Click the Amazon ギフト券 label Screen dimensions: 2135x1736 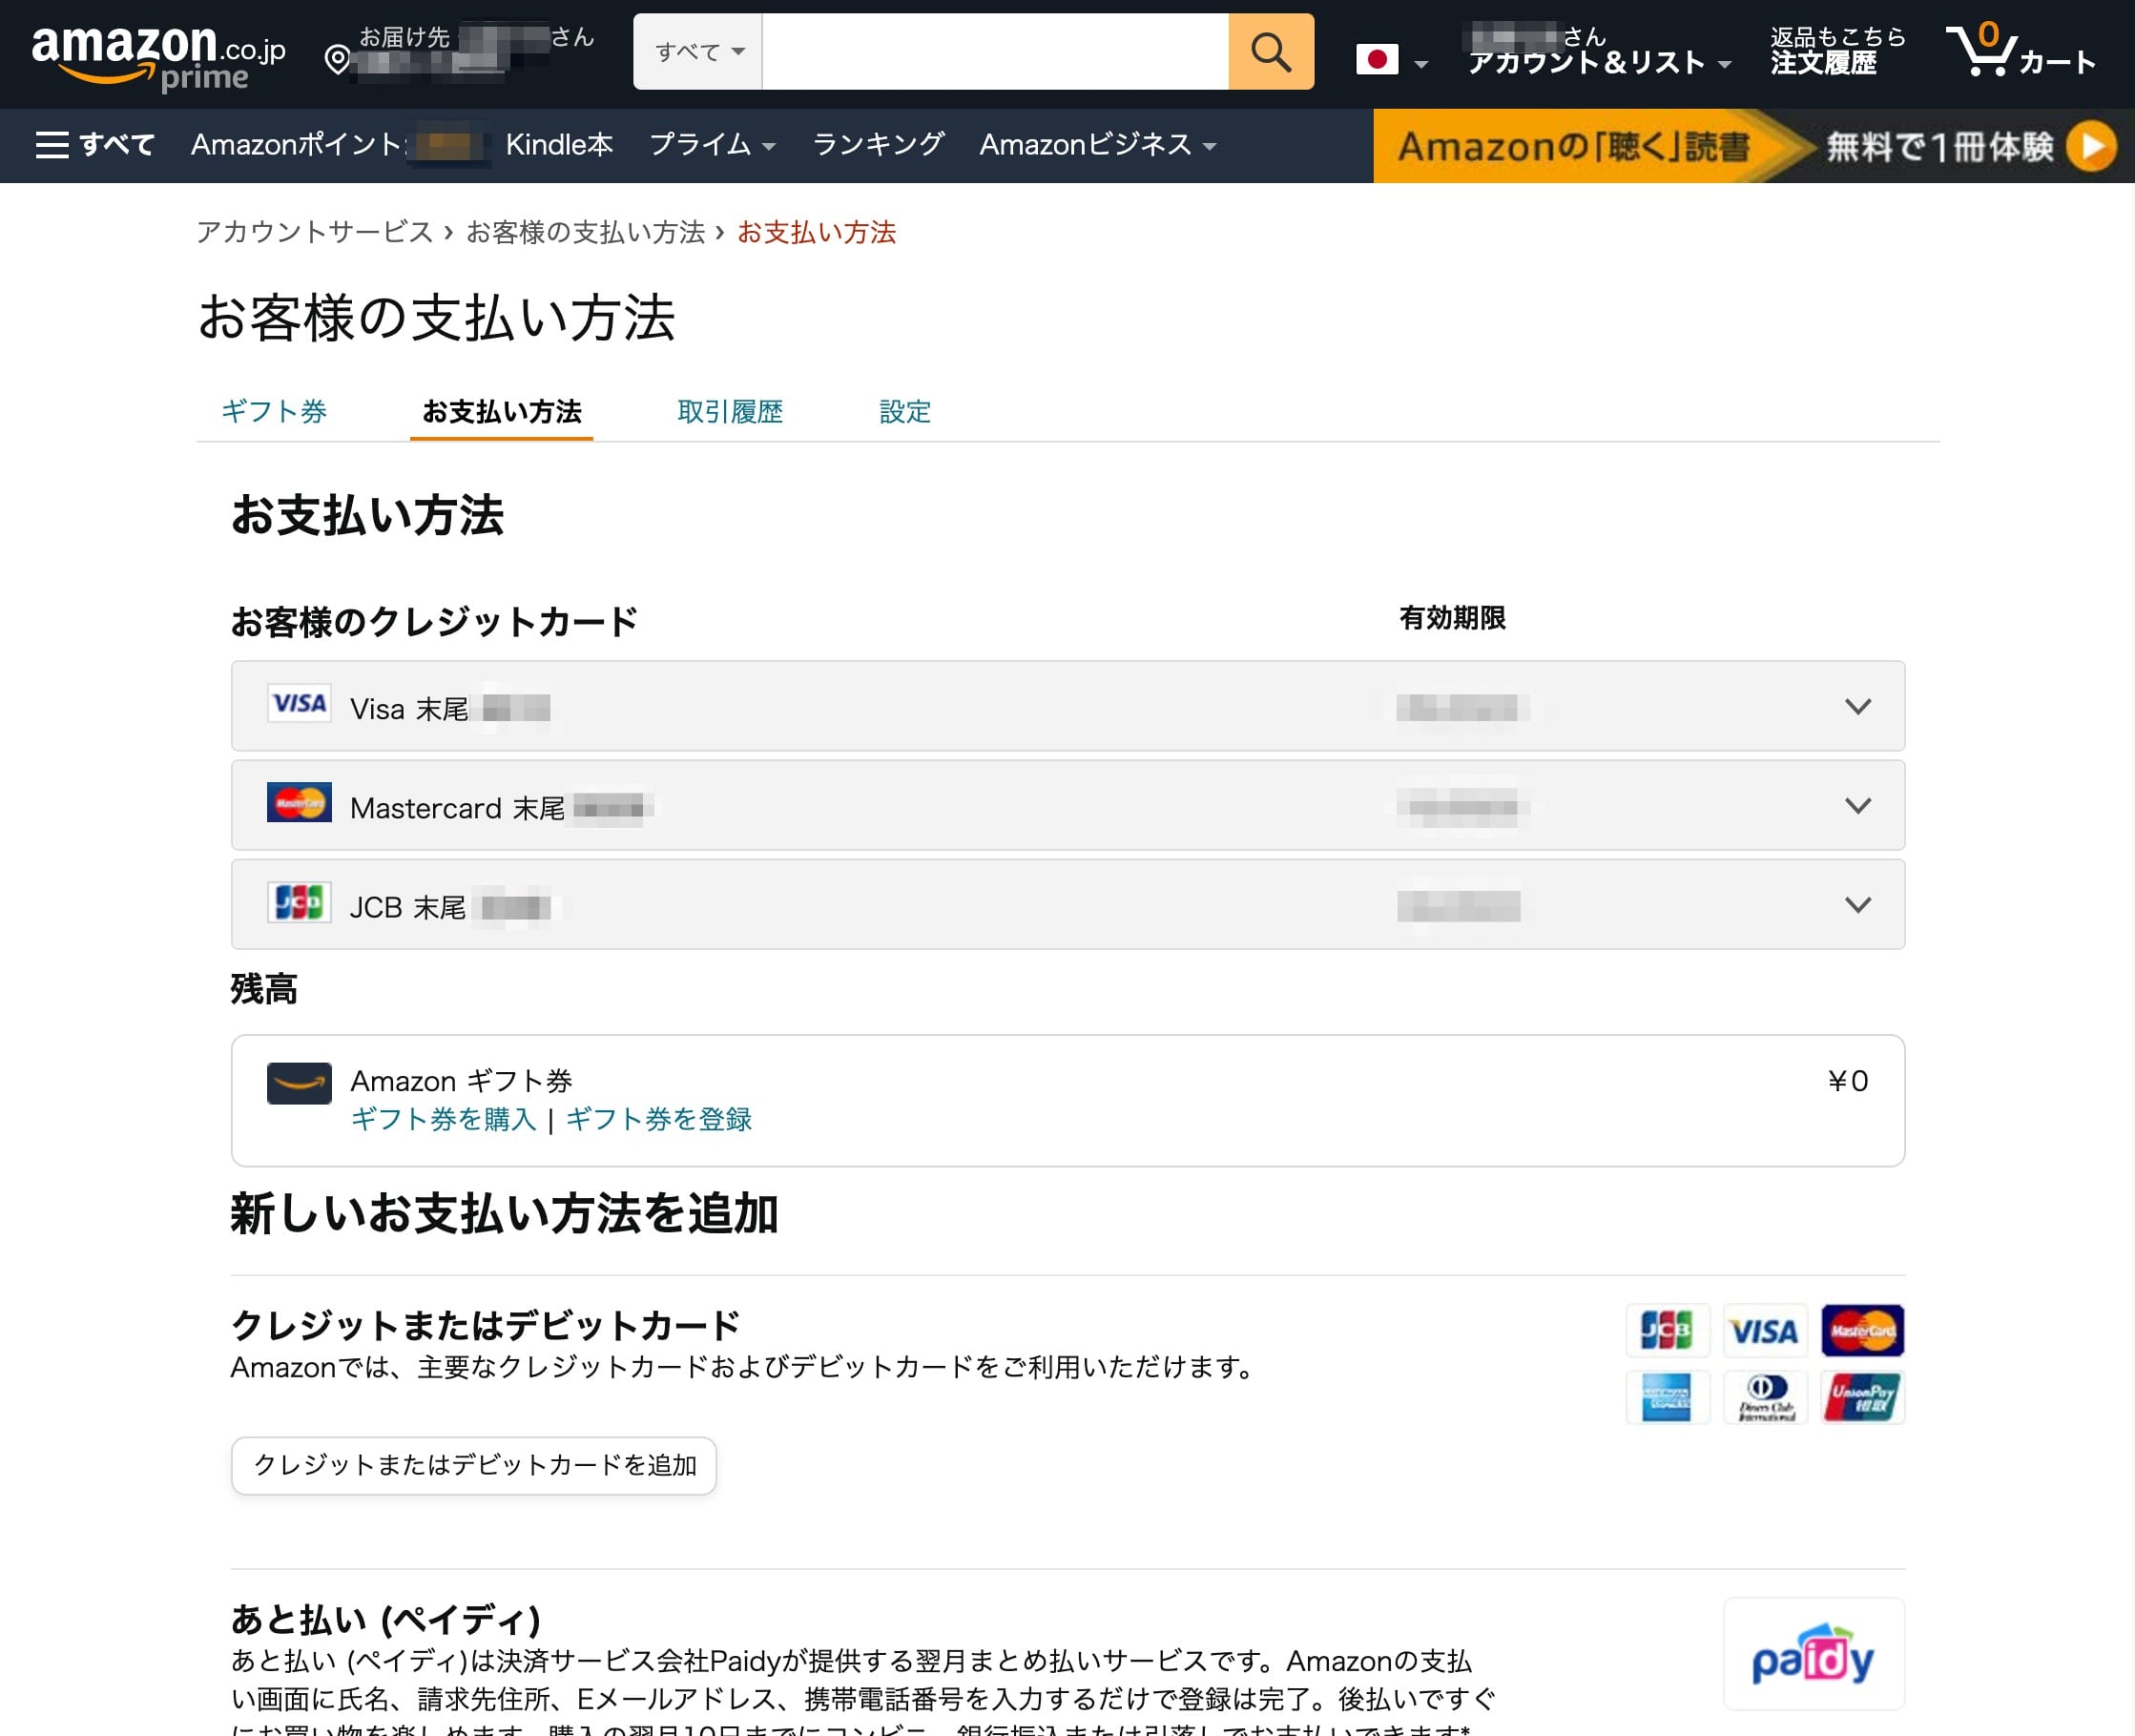coord(461,1081)
